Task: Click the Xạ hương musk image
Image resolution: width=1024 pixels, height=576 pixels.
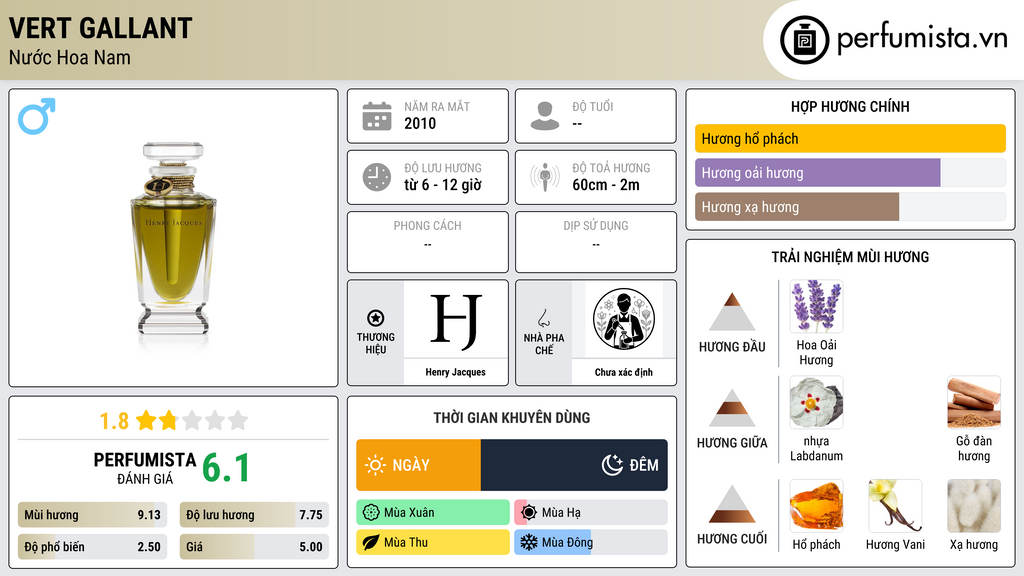Action: 974,505
